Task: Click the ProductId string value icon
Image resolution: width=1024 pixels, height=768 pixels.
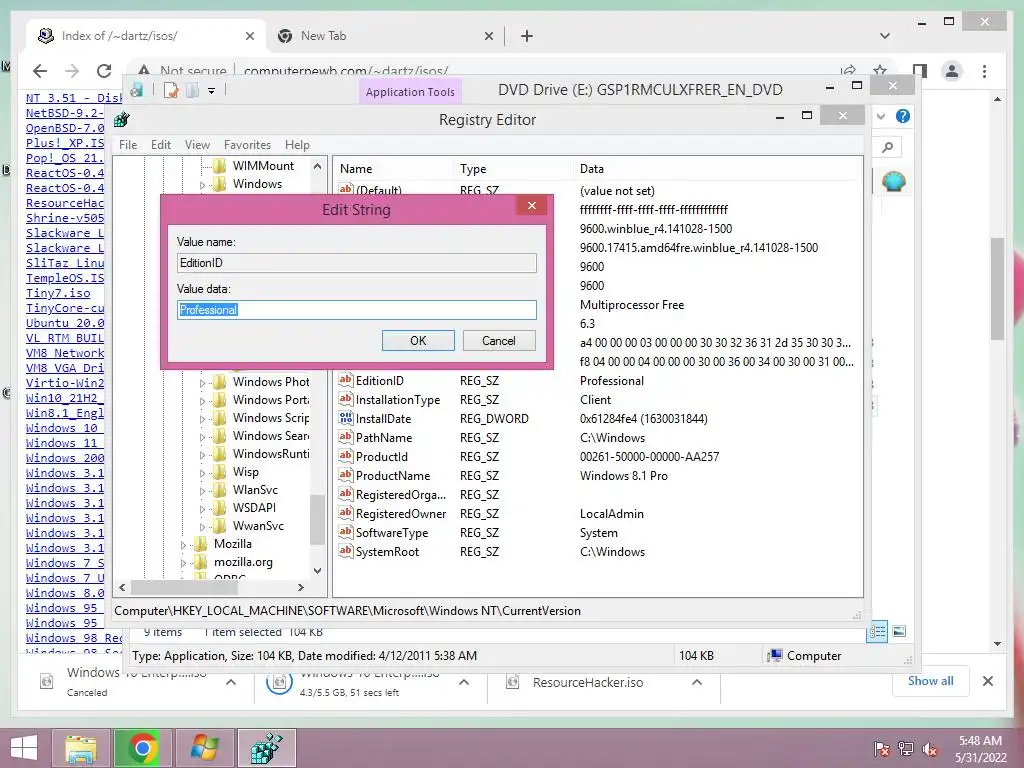Action: (345, 456)
